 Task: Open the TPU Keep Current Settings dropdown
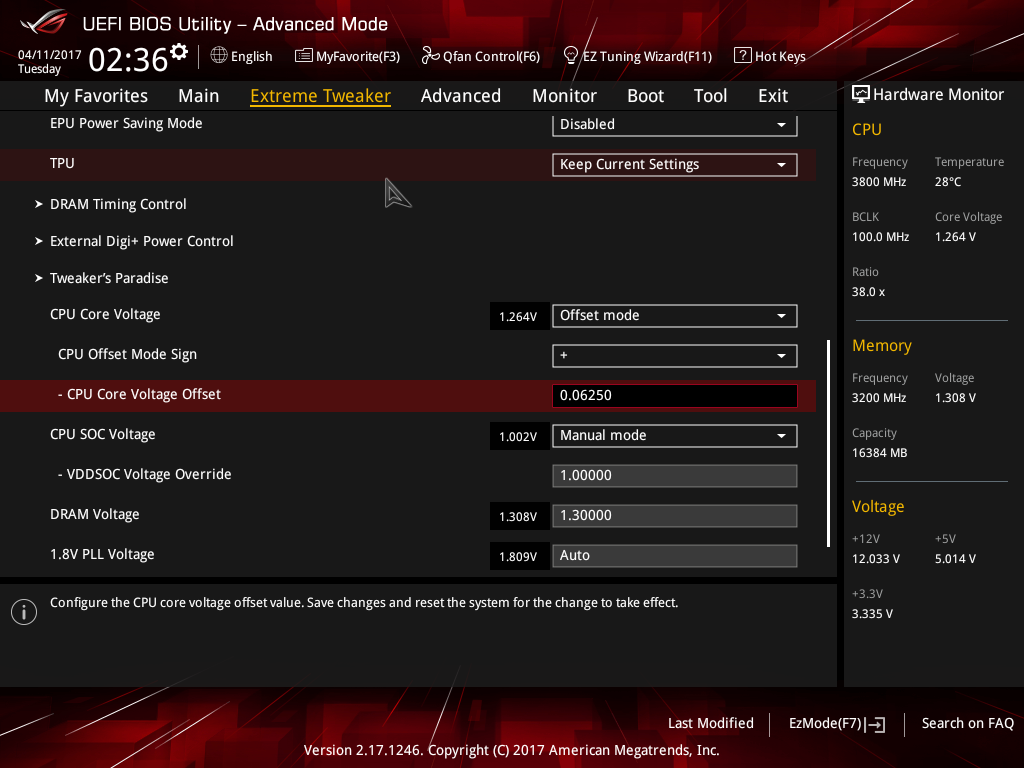pos(675,165)
